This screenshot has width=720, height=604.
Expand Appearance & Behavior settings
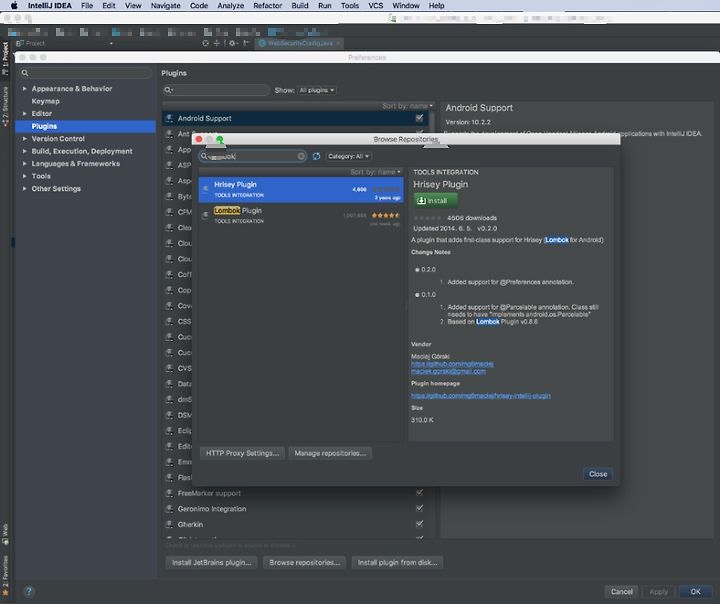point(25,88)
